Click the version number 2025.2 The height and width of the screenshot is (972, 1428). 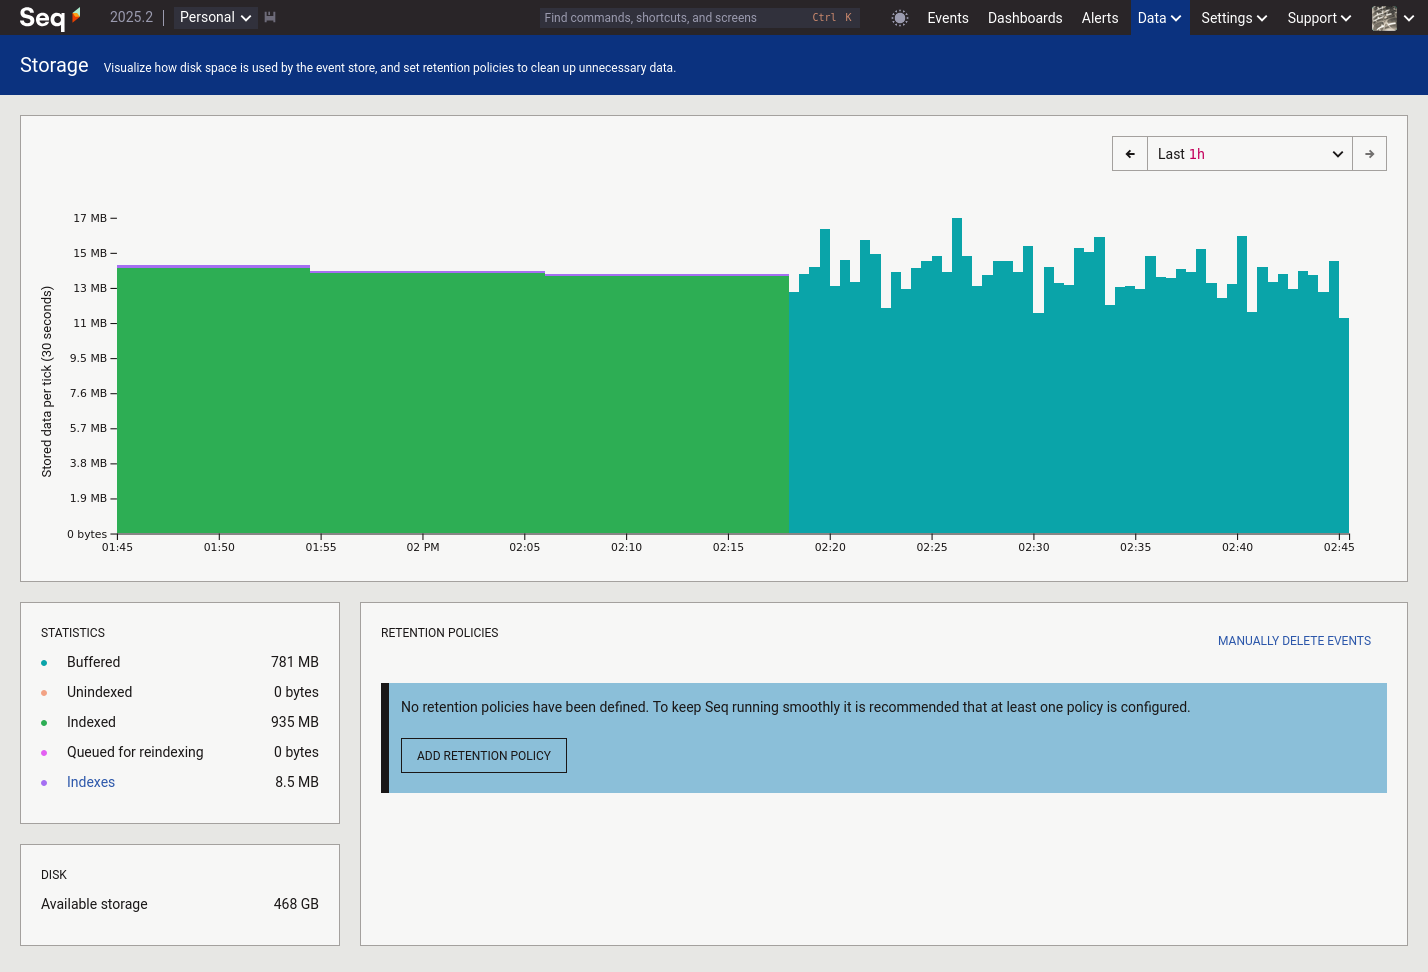pyautogui.click(x=131, y=17)
